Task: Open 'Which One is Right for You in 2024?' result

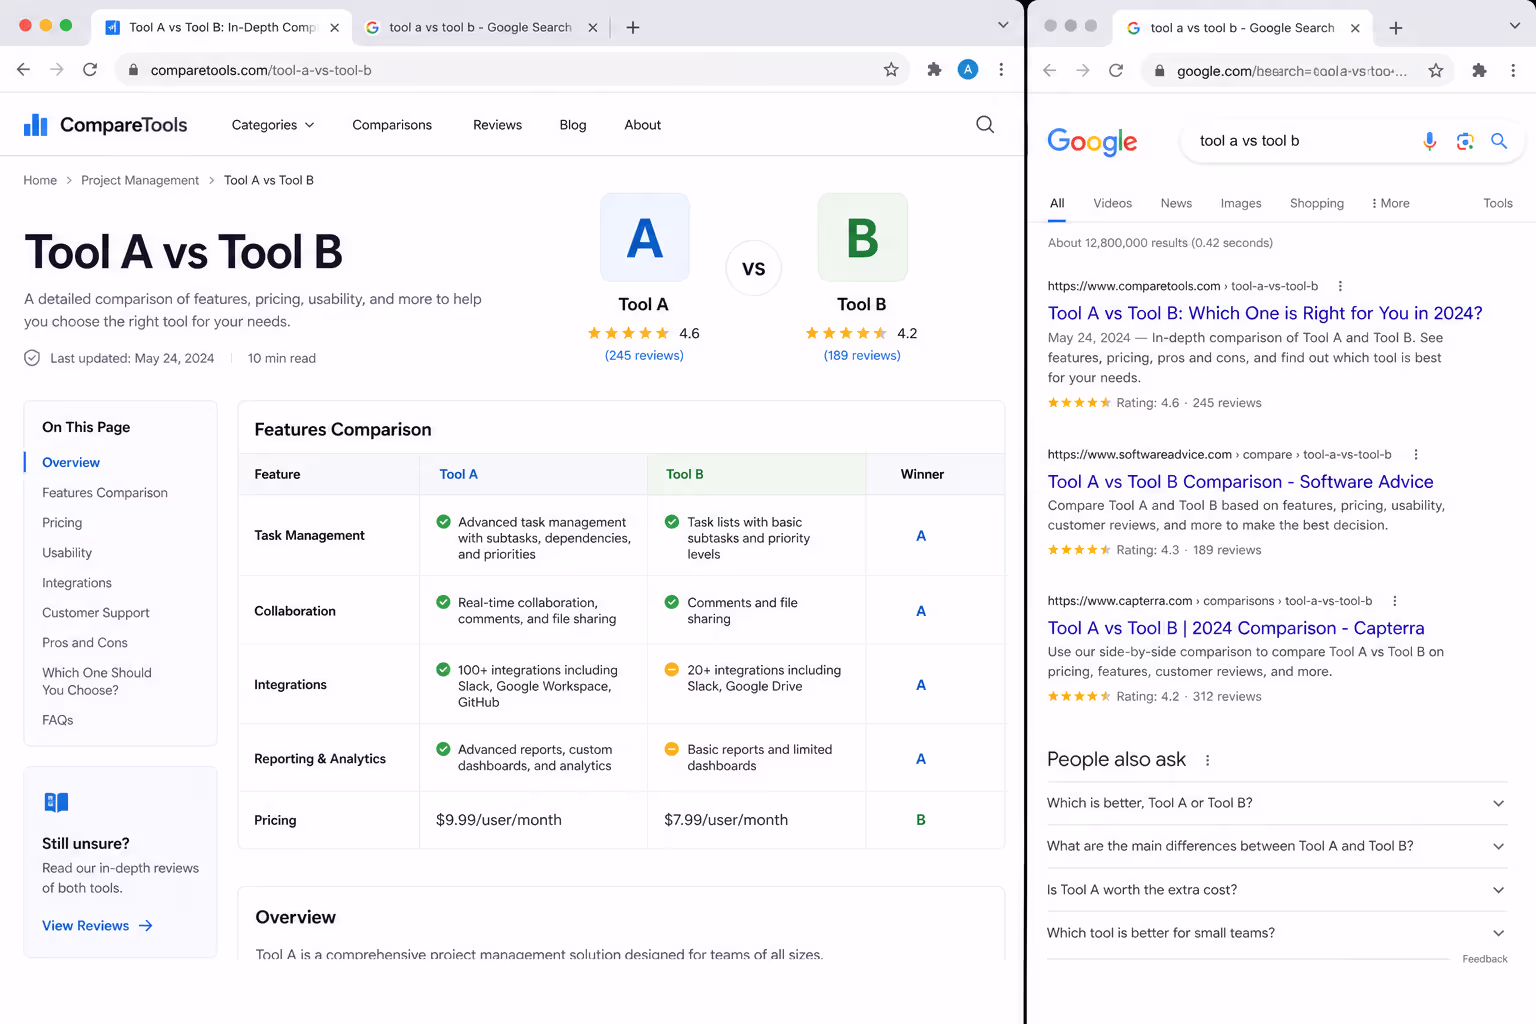Action: point(1265,313)
